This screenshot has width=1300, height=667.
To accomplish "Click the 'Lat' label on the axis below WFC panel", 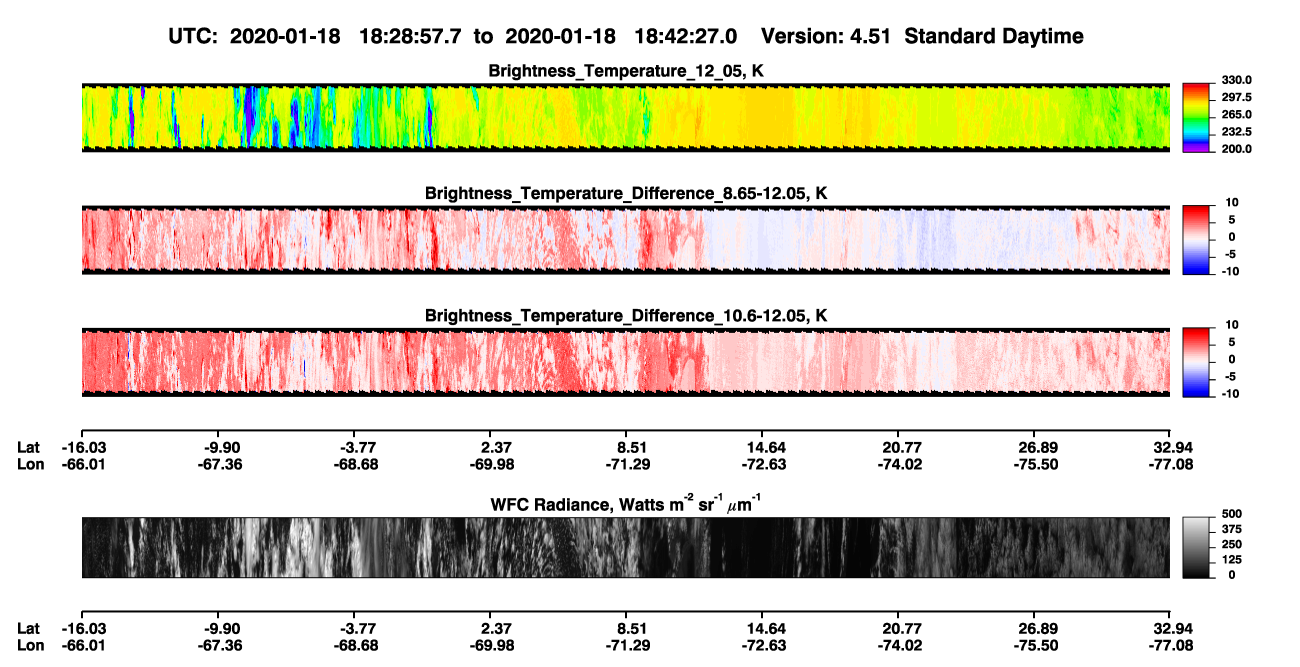I will [x=28, y=628].
